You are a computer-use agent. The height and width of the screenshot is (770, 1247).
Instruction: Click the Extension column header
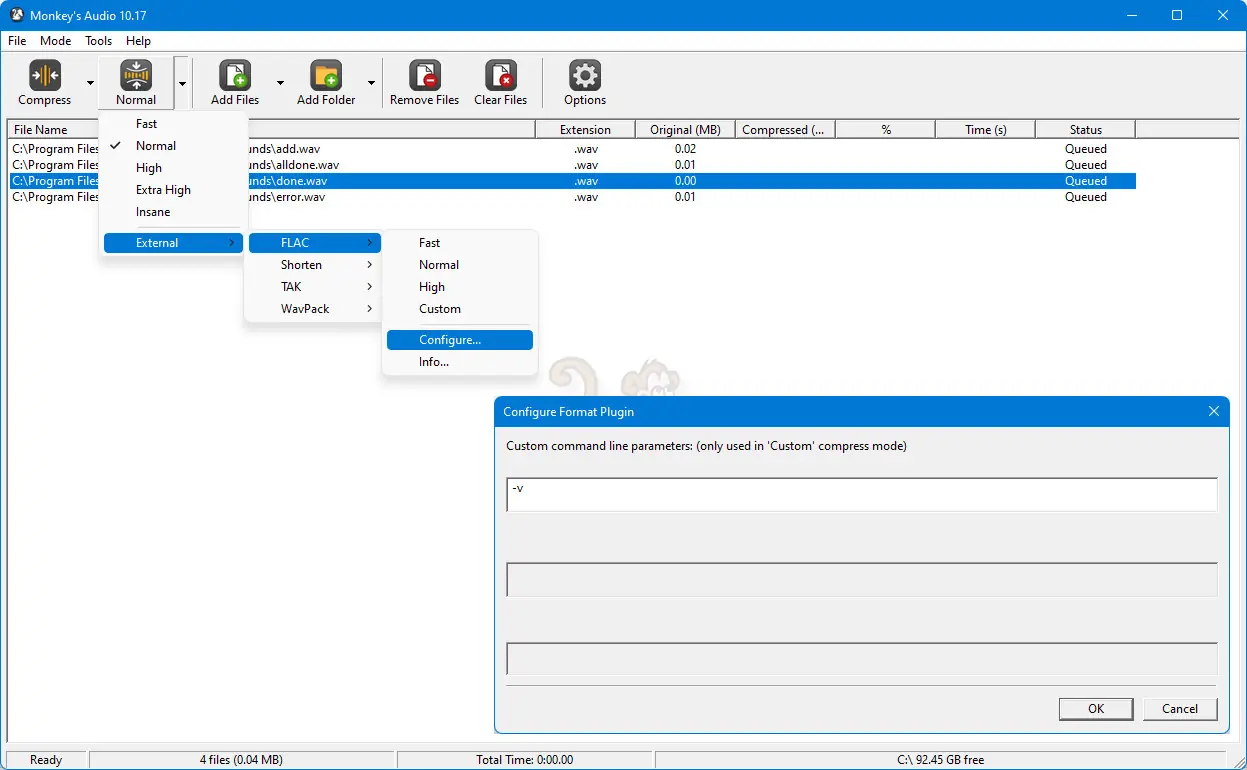pos(585,129)
